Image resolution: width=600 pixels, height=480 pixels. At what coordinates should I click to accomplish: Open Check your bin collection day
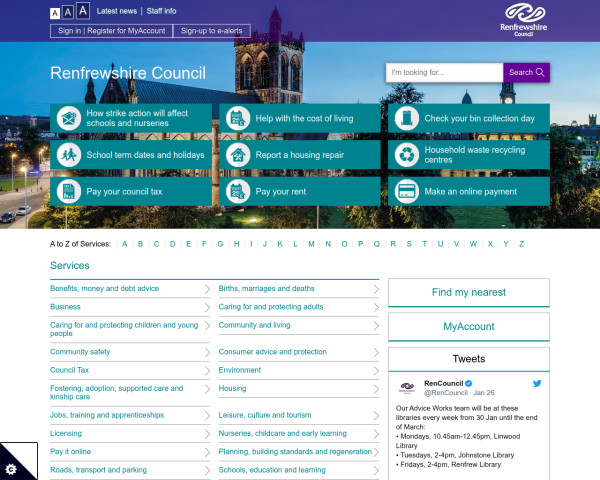(x=469, y=118)
